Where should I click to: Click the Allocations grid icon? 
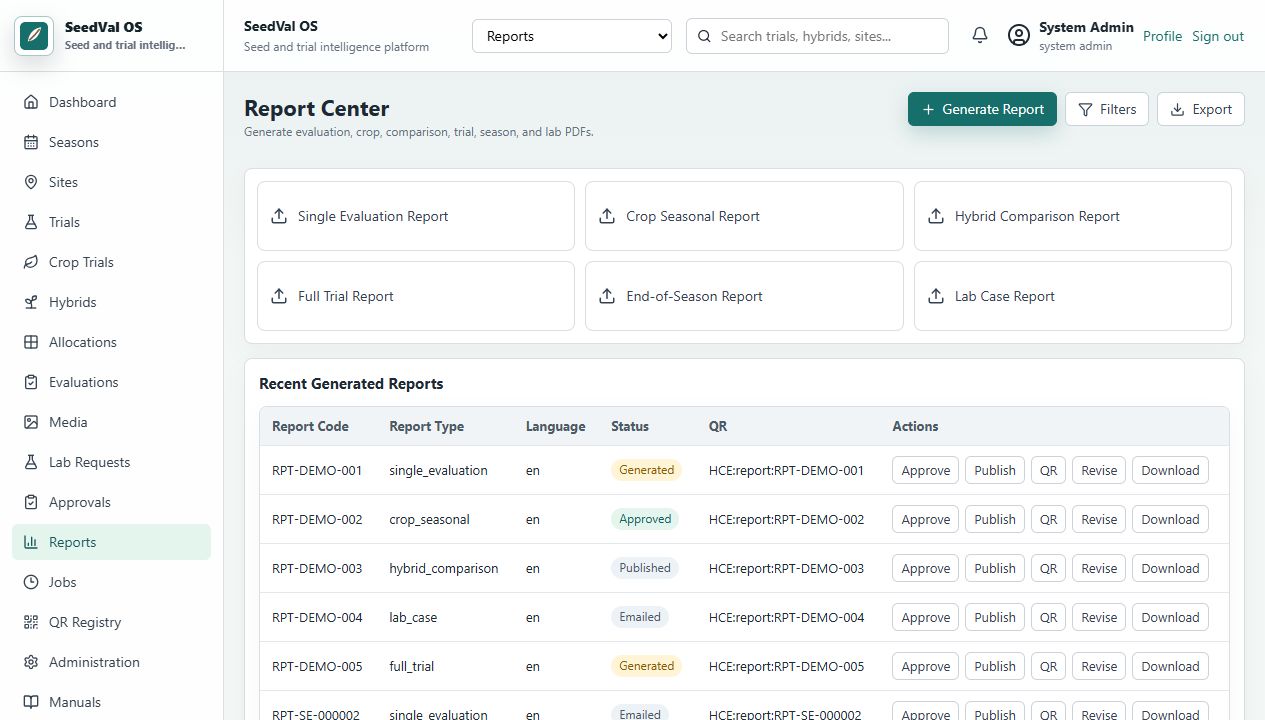click(31, 342)
